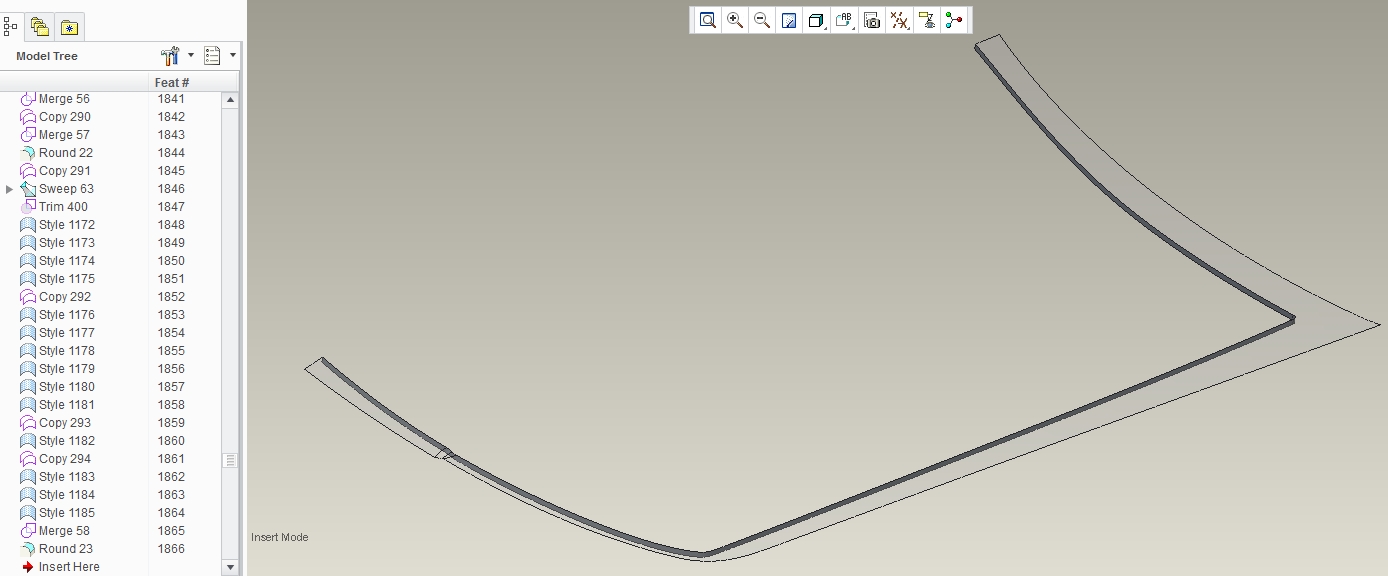Select the Style 1175 feature icon
Viewport: 1388px width, 576px height.
click(x=28, y=279)
